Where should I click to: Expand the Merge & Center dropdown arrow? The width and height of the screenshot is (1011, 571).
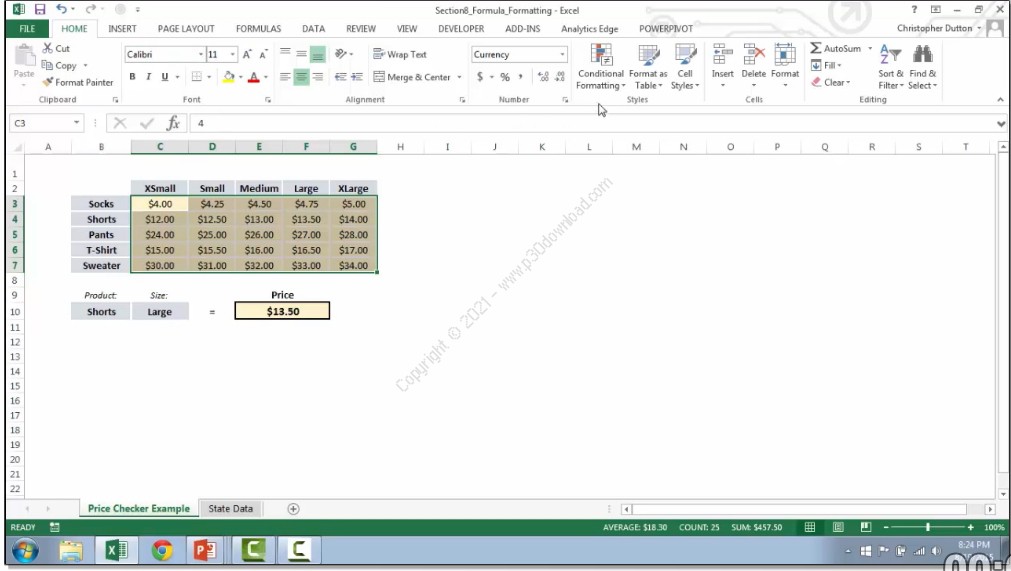pos(459,77)
